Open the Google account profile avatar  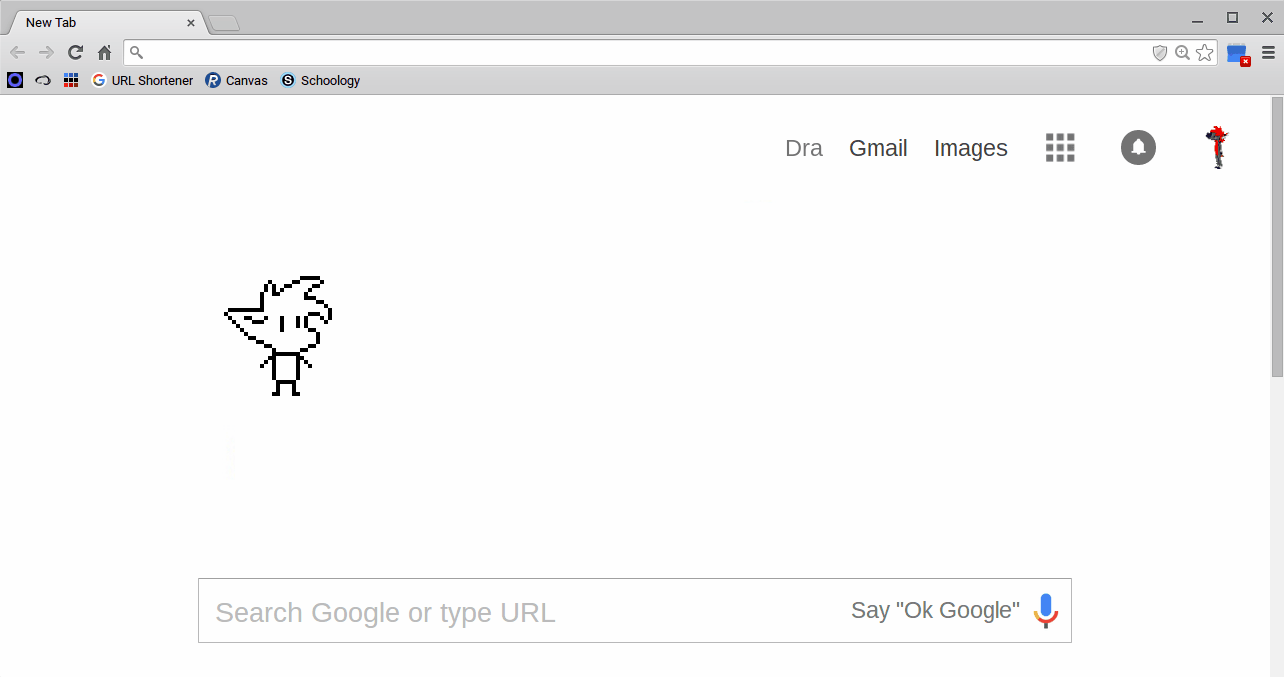[x=1217, y=148]
